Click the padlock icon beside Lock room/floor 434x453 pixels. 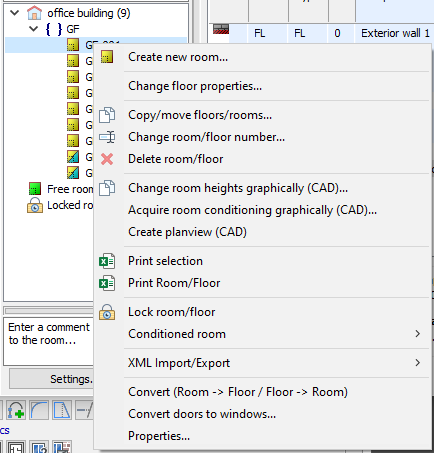107,312
